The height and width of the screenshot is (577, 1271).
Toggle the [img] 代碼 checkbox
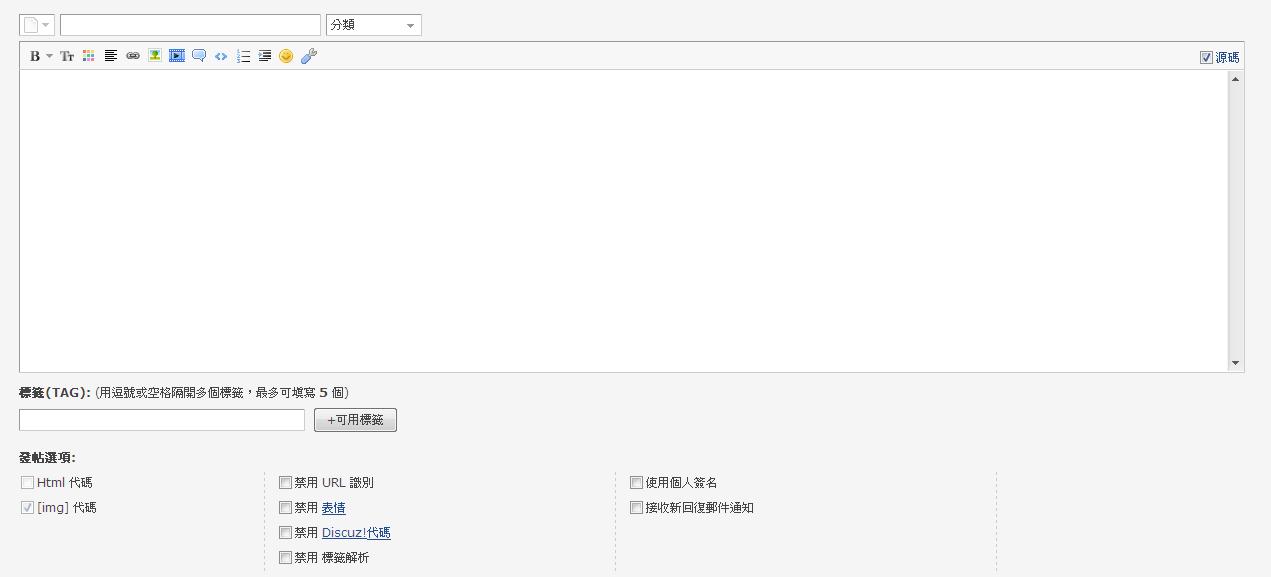click(x=27, y=507)
